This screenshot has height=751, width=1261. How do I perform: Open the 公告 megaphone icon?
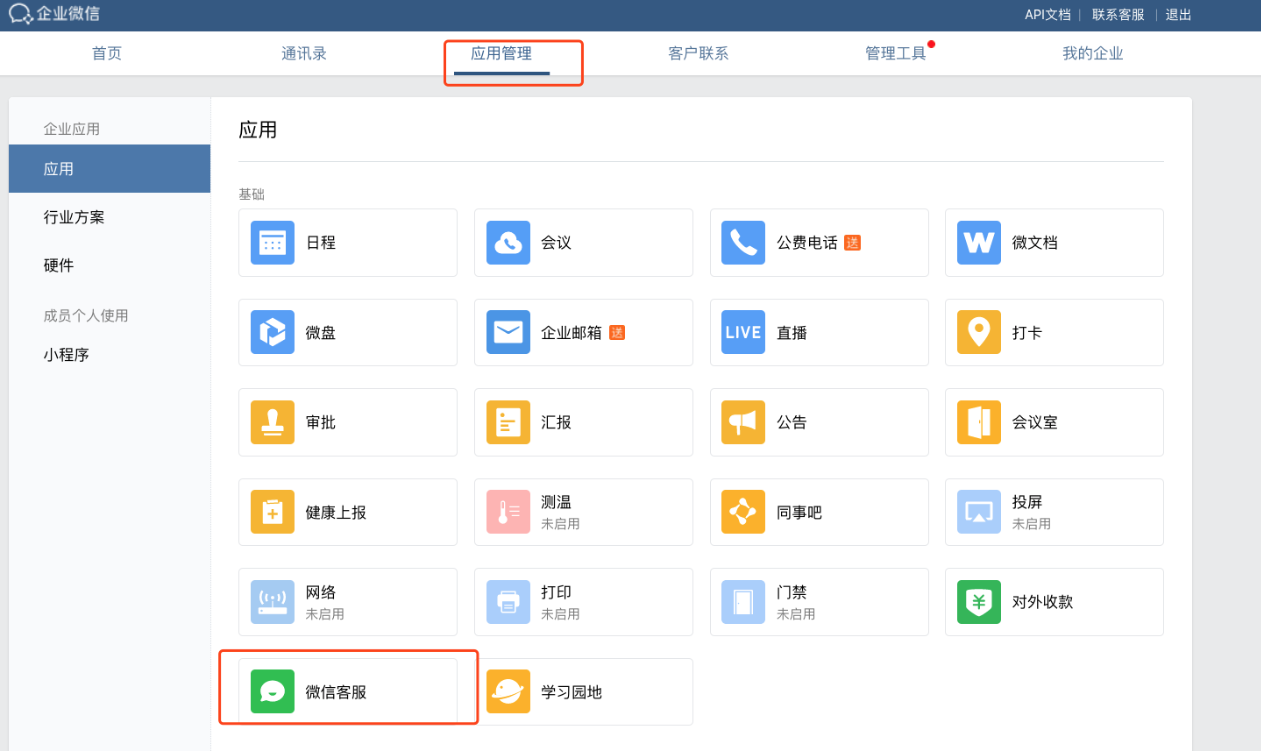[x=743, y=423]
